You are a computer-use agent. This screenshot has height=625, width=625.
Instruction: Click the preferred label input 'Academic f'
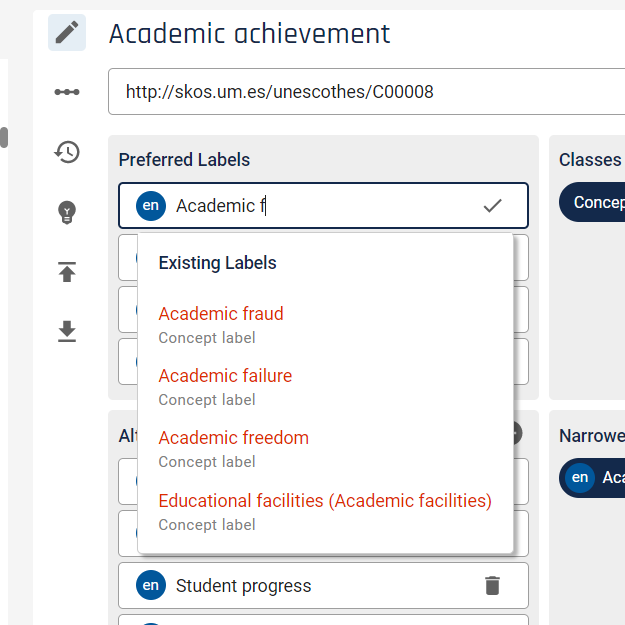[x=323, y=206]
